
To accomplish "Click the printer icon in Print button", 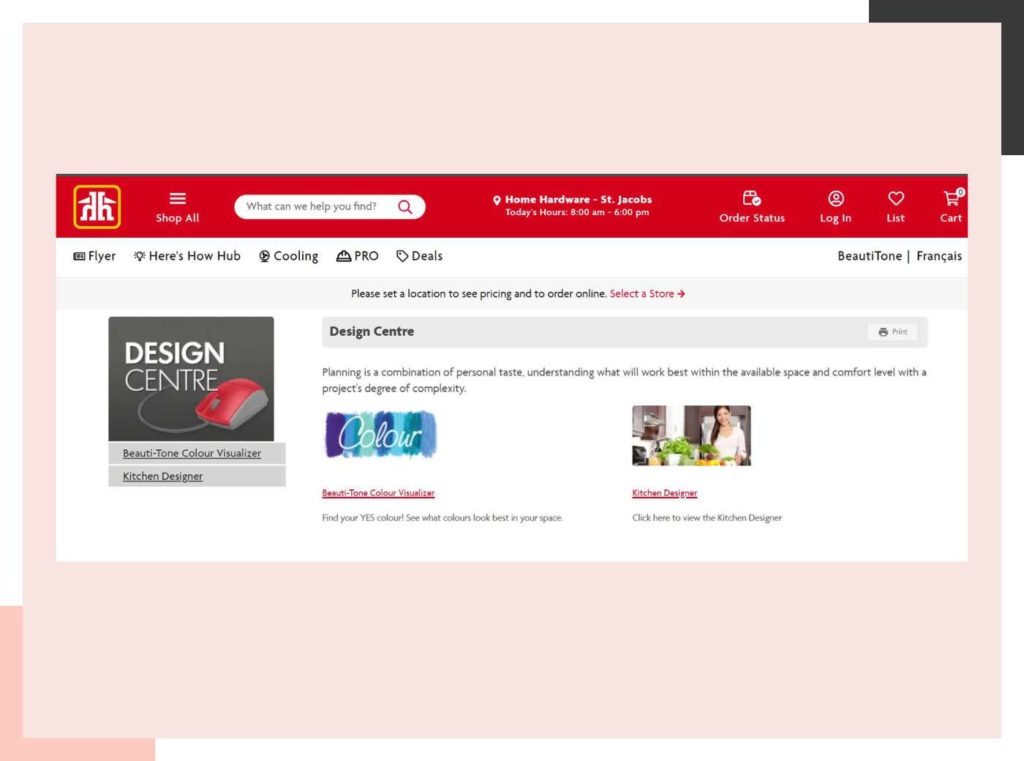I will [x=883, y=332].
